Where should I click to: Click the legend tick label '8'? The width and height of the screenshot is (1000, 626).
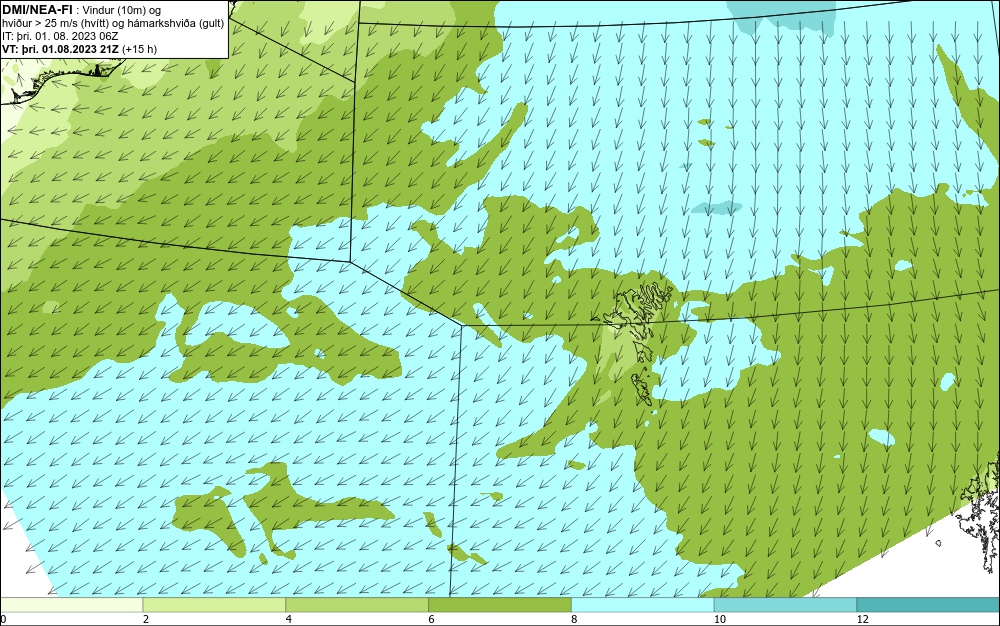coord(575,619)
